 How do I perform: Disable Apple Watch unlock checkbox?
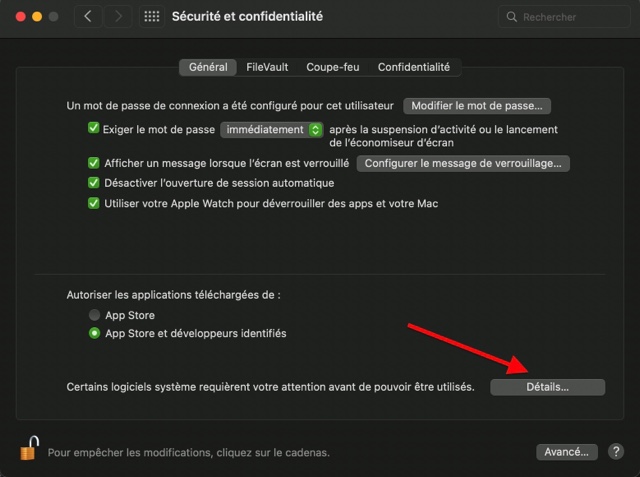(94, 203)
